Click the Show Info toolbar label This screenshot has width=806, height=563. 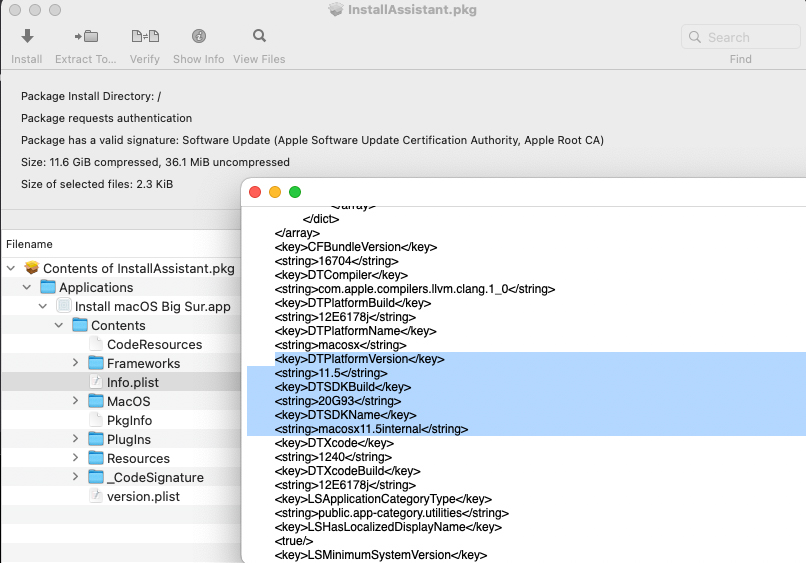pos(199,59)
